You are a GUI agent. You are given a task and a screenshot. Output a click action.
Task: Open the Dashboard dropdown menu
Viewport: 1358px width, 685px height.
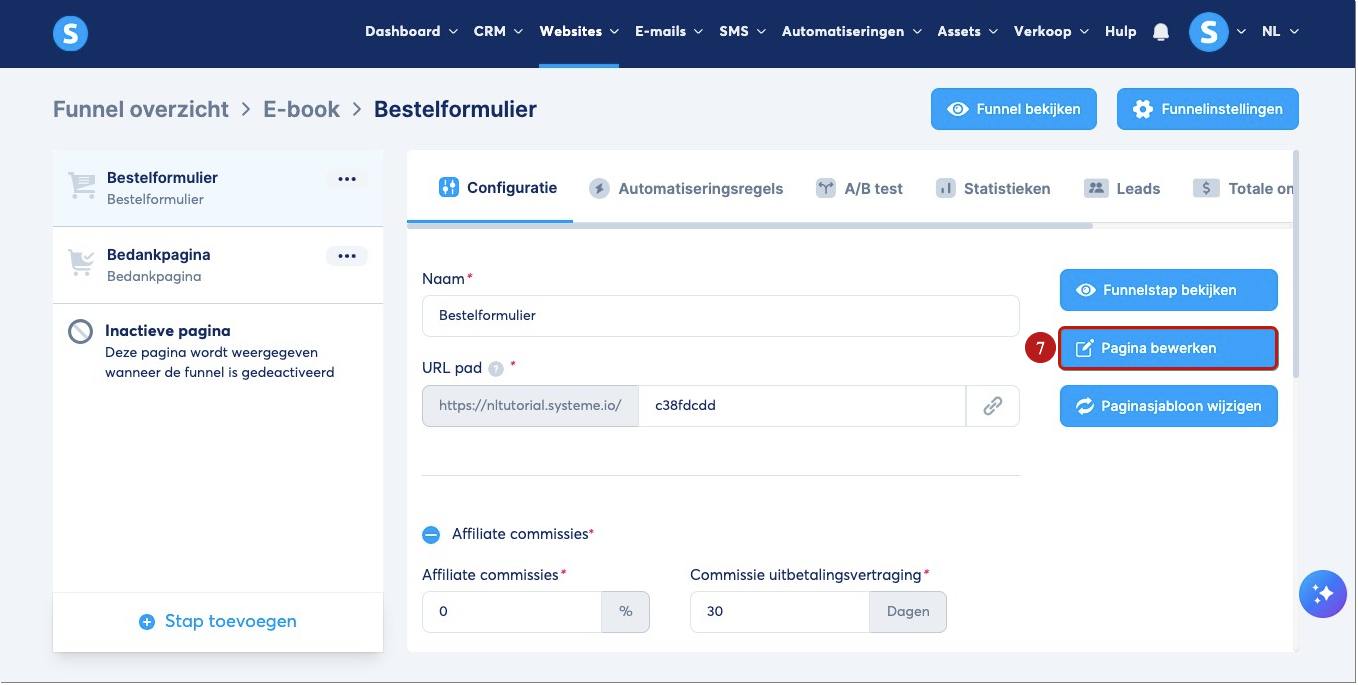pyautogui.click(x=411, y=31)
